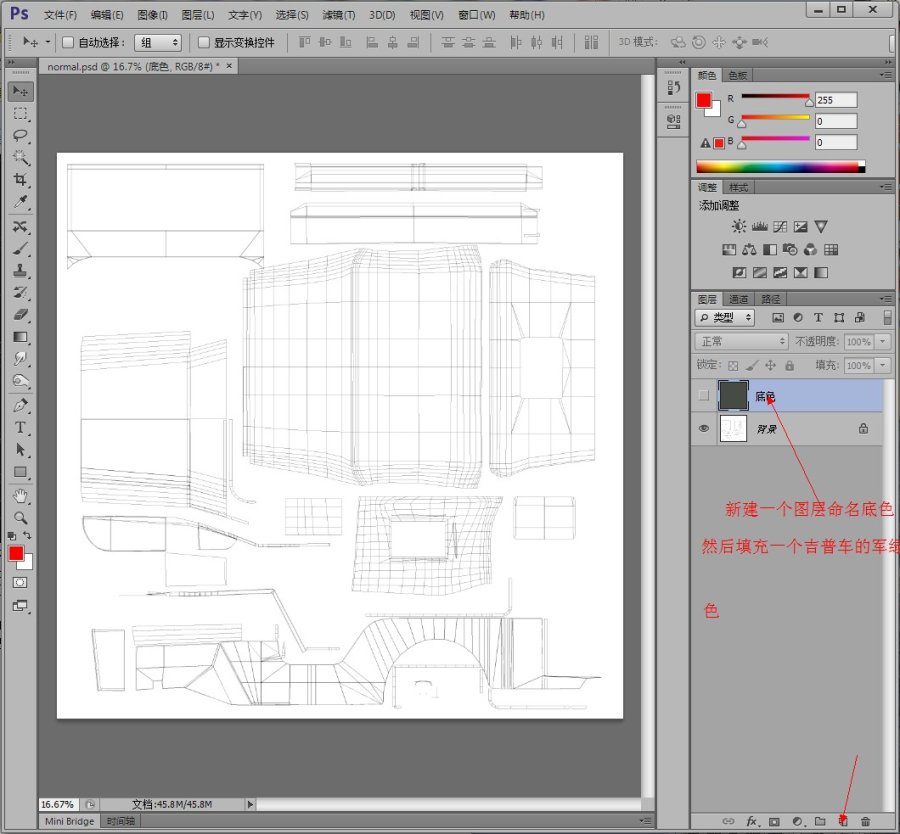Enable the 自动选择 checkbox
Screen dimensions: 900x834
point(68,43)
